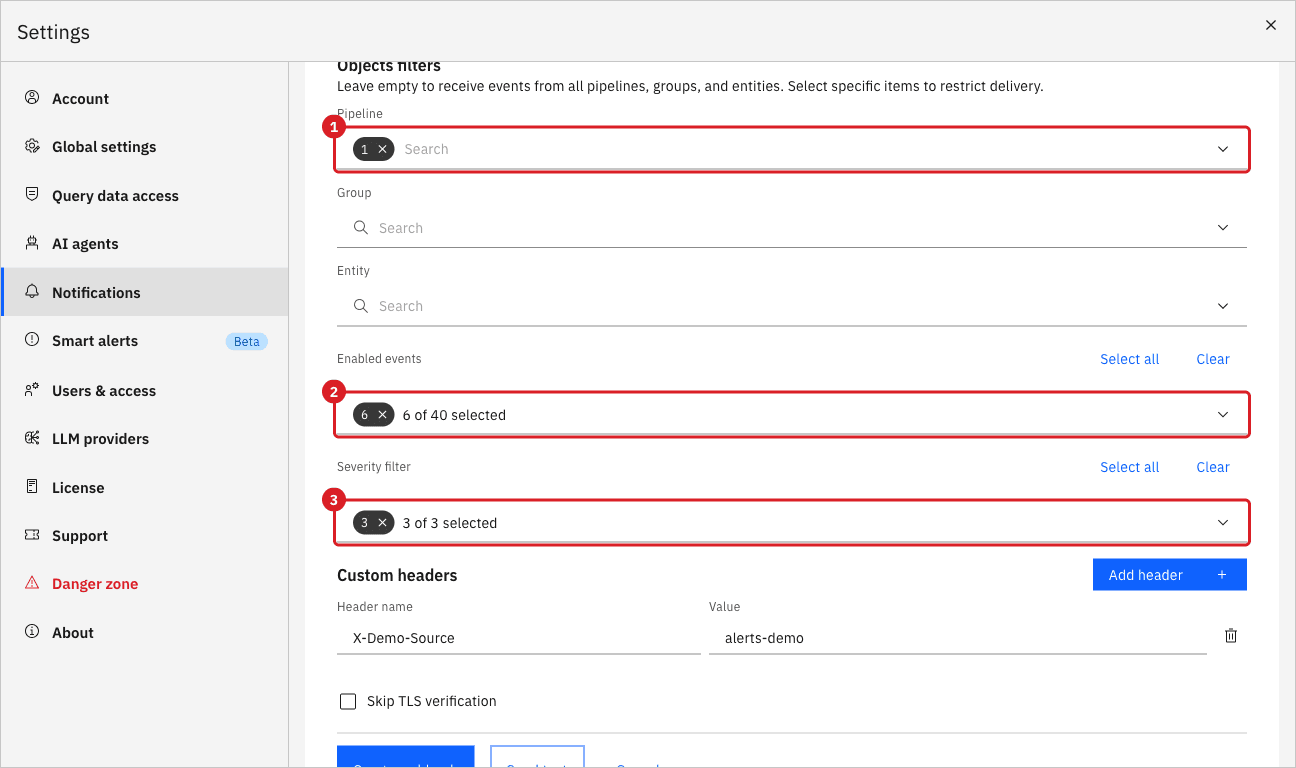Screen dimensions: 1296x768
Task: Click the Account person icon
Action: (x=32, y=98)
